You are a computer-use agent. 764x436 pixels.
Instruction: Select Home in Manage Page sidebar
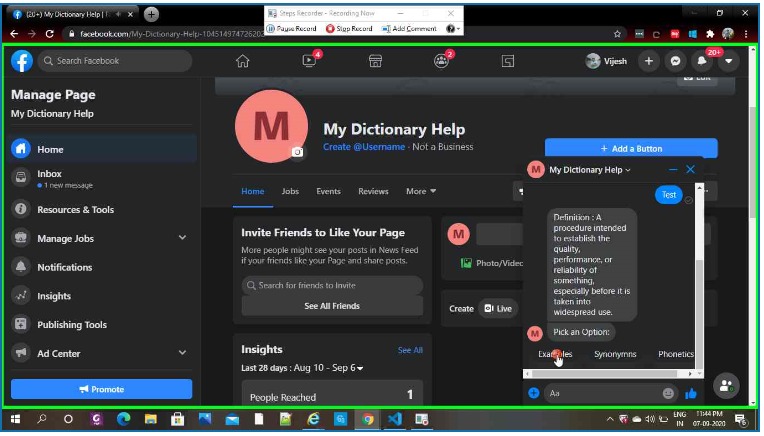[x=102, y=149]
